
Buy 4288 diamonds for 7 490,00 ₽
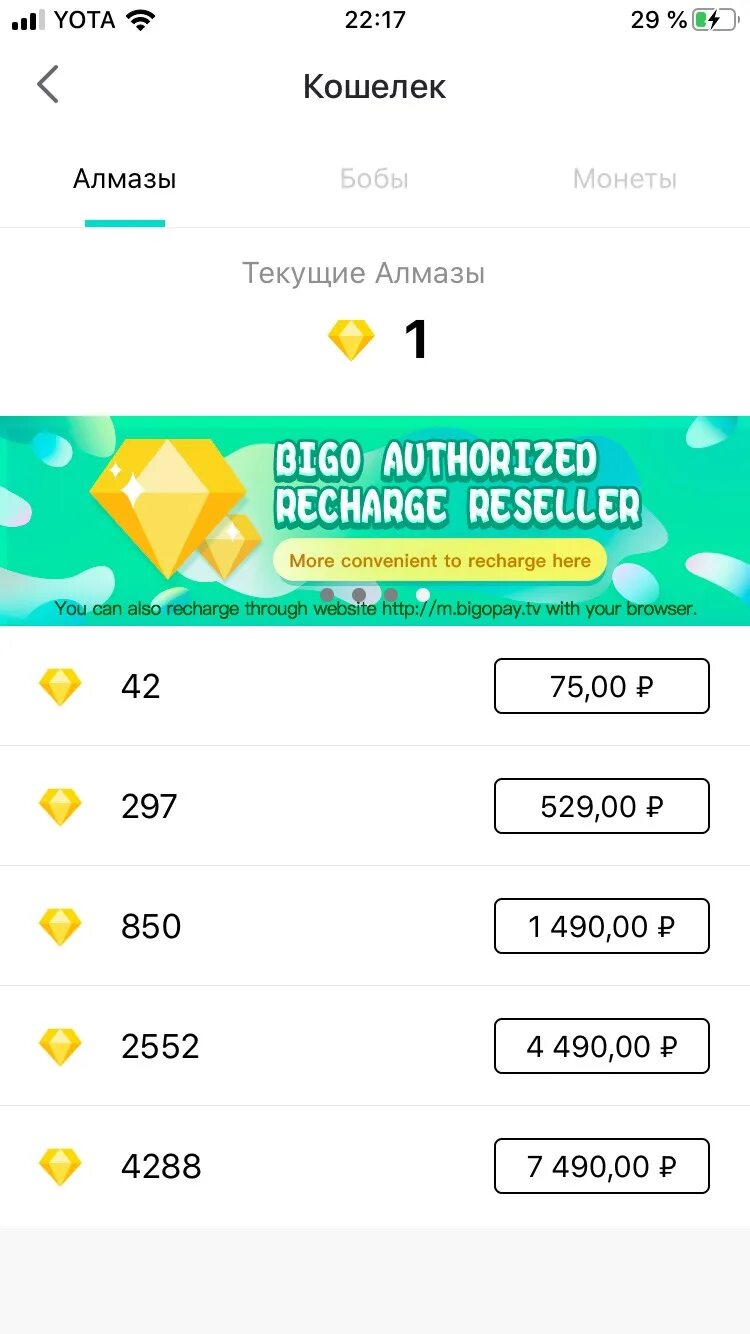(602, 1166)
